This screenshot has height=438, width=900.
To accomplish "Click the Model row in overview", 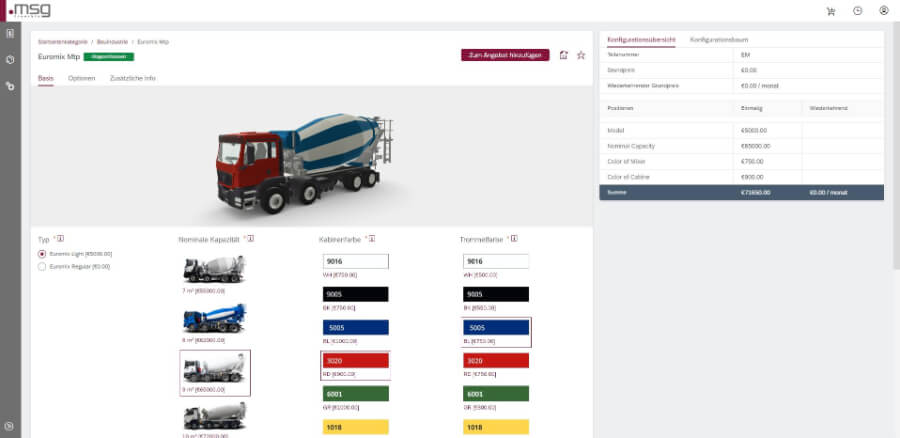I will point(742,130).
